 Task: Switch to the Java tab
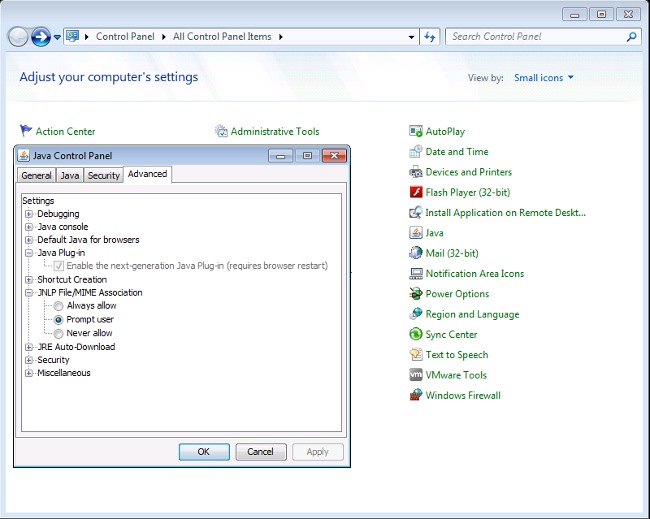pos(70,175)
